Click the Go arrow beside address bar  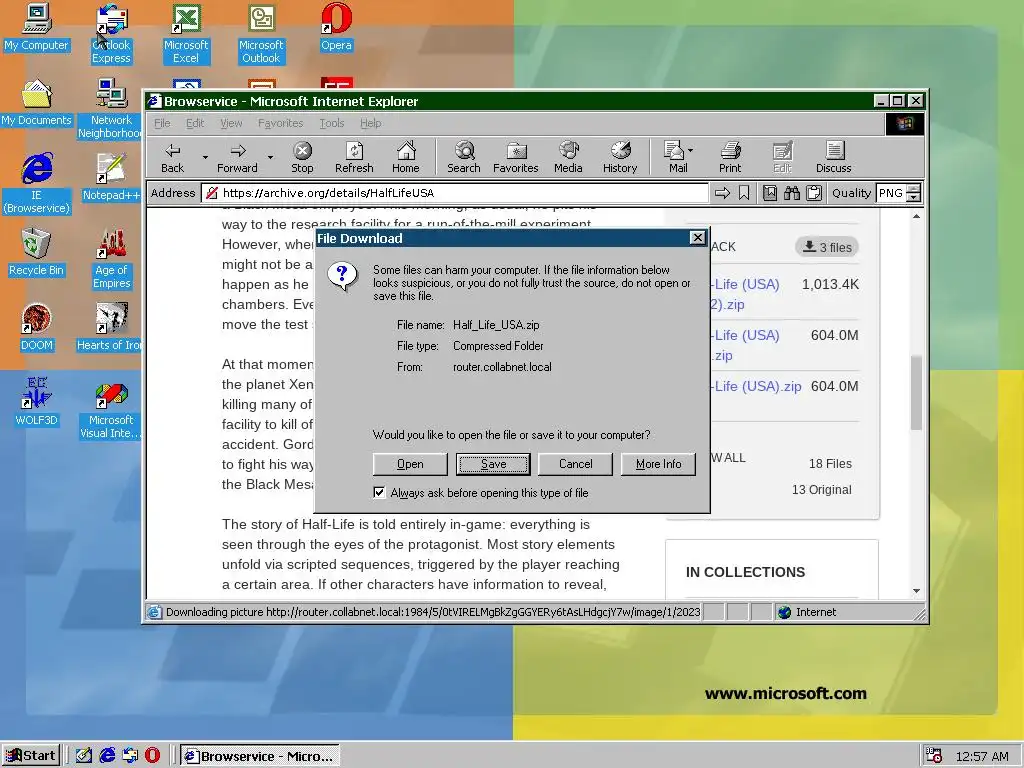[722, 193]
